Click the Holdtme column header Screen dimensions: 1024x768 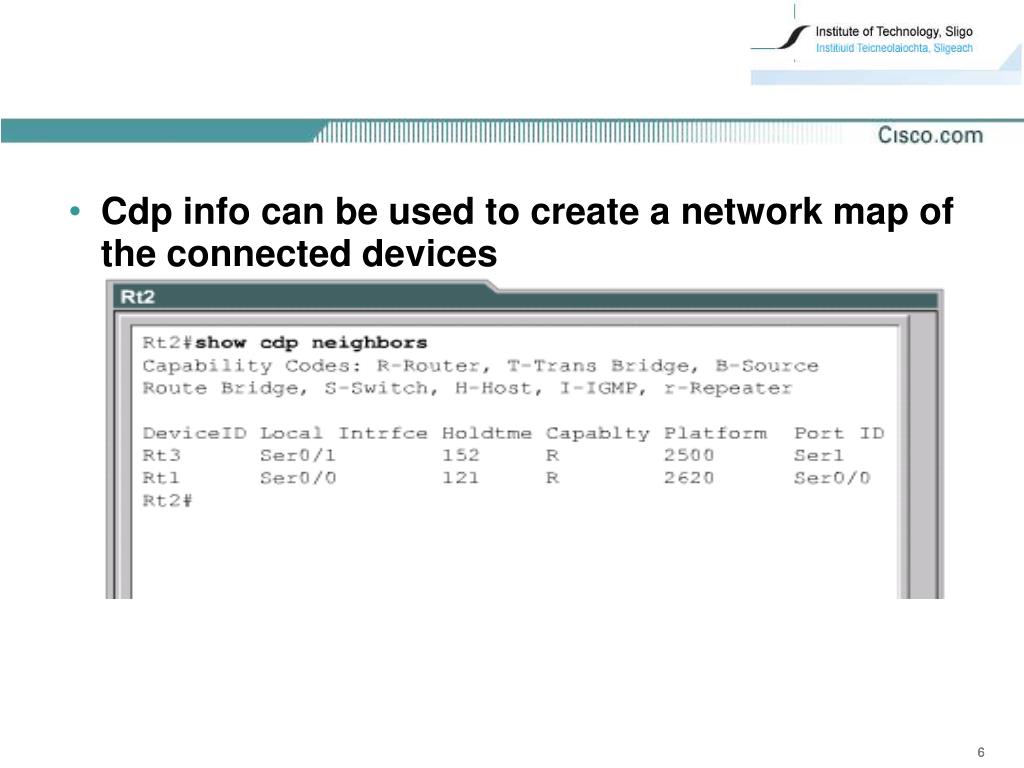pos(487,433)
